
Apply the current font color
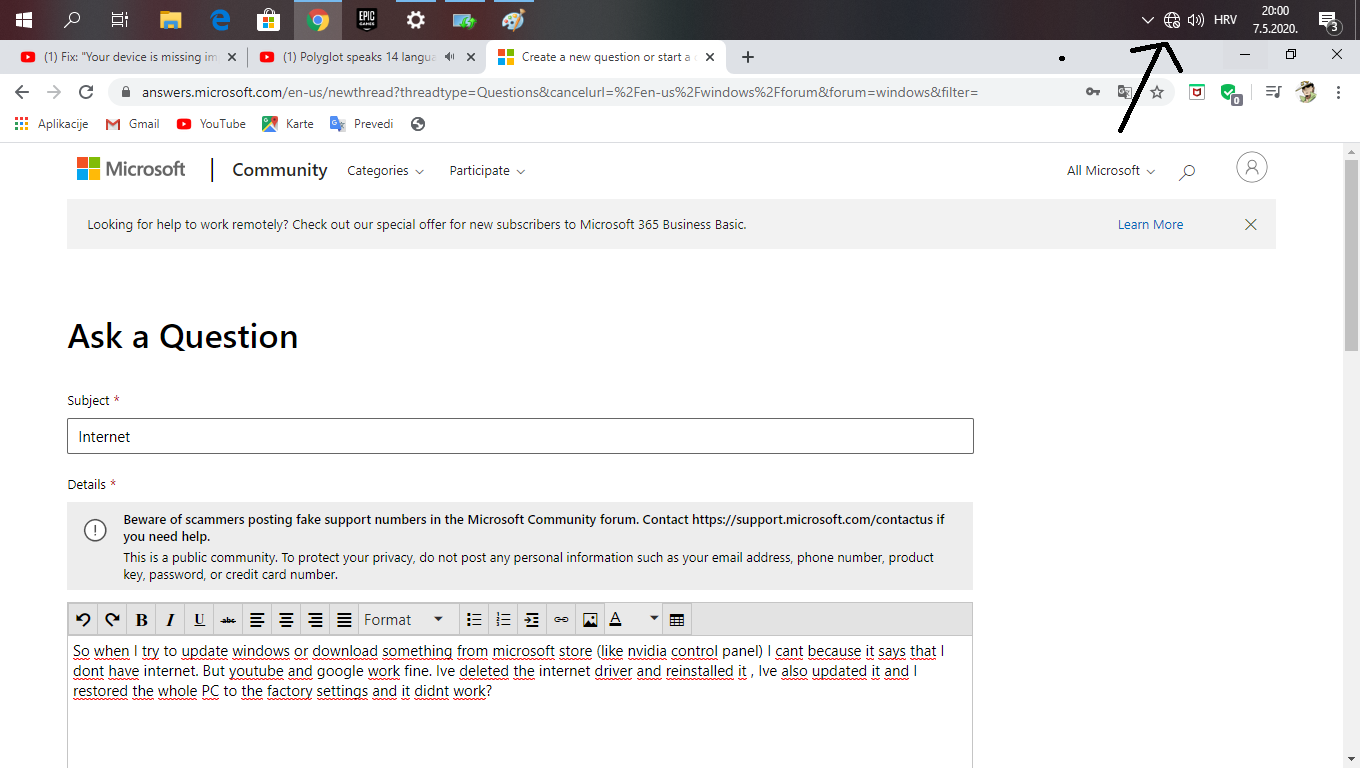pyautogui.click(x=616, y=620)
